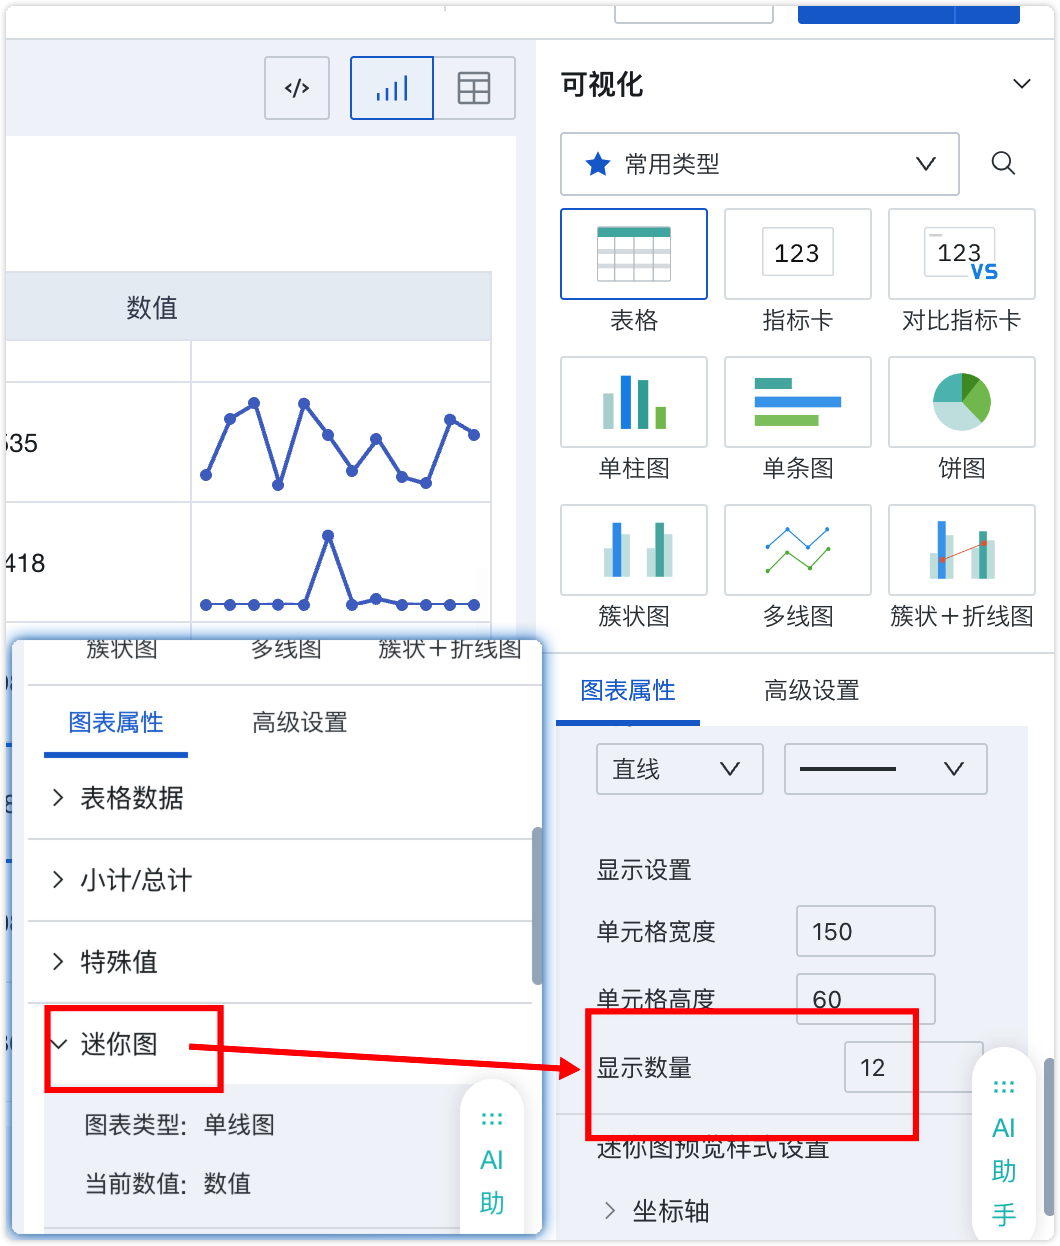Select the 饼图 chart type
Image resolution: width=1060 pixels, height=1246 pixels.
962,402
